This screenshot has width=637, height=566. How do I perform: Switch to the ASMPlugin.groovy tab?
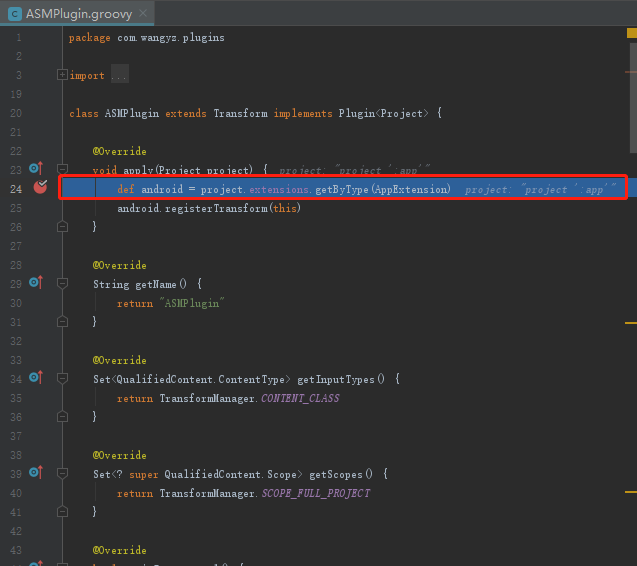(77, 14)
